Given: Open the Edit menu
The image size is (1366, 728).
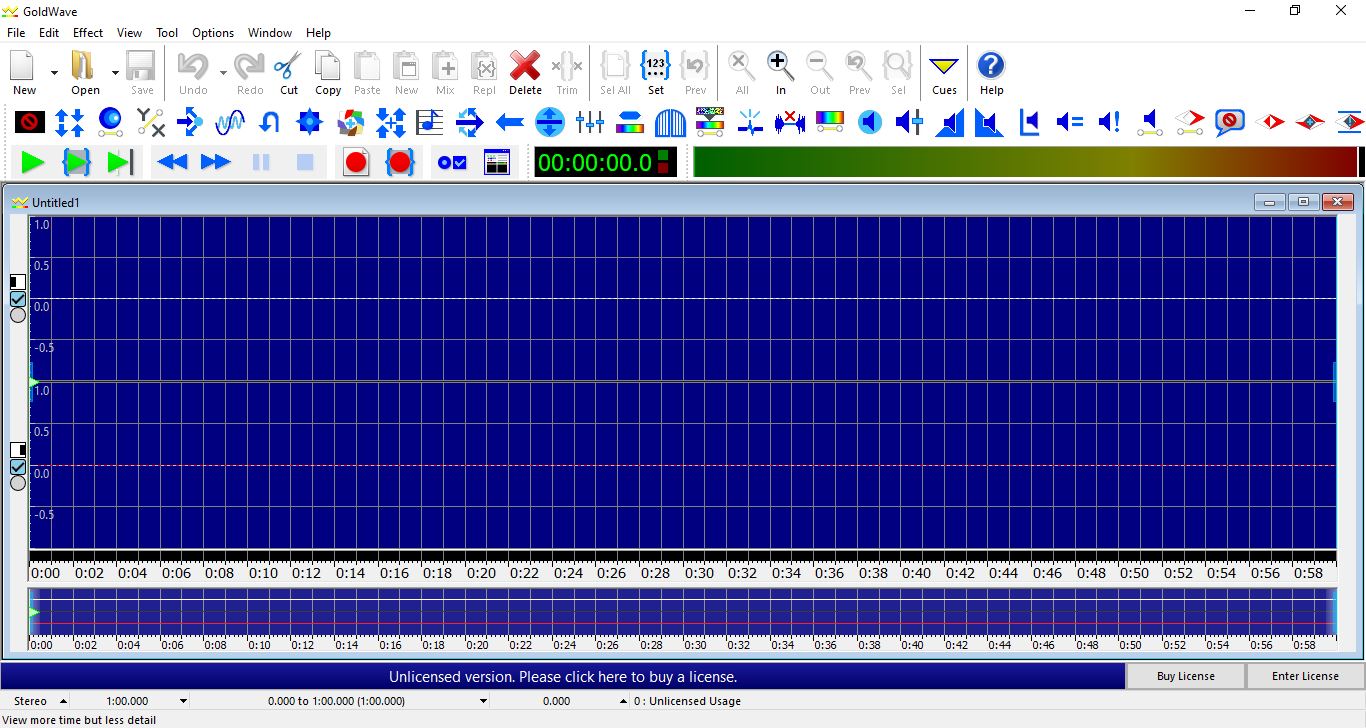Looking at the screenshot, I should click(x=49, y=33).
